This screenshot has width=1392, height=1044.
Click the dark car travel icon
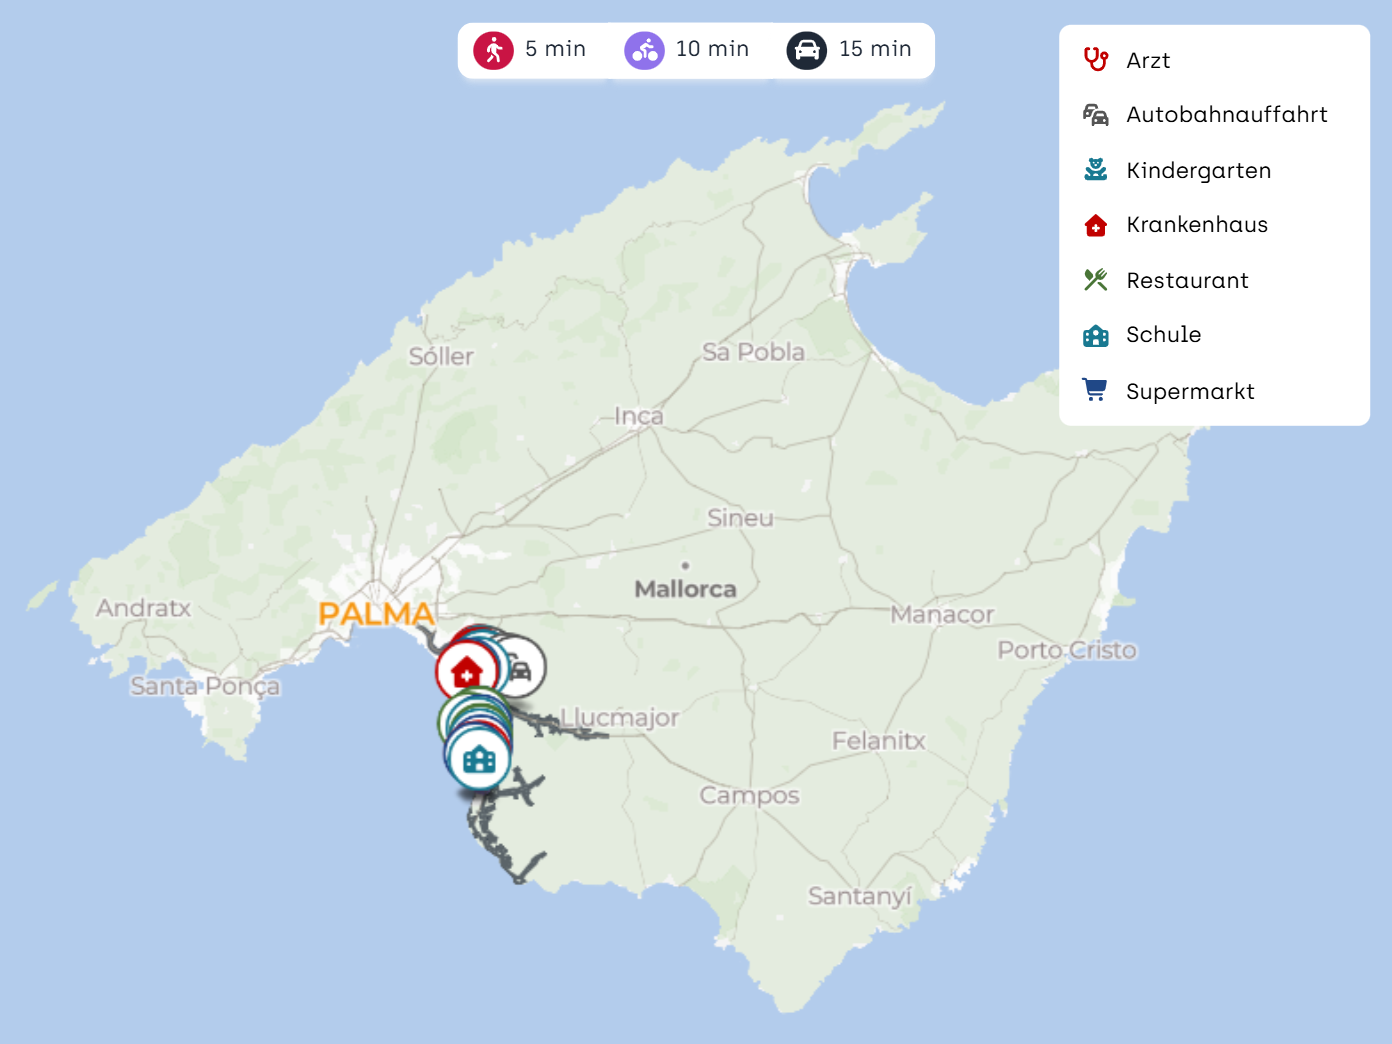tap(807, 50)
